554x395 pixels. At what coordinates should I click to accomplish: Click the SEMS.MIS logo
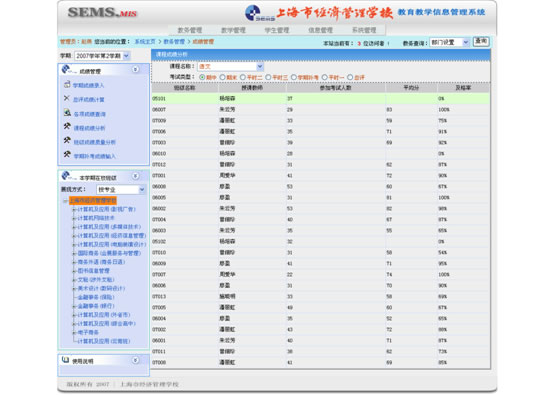(x=102, y=13)
